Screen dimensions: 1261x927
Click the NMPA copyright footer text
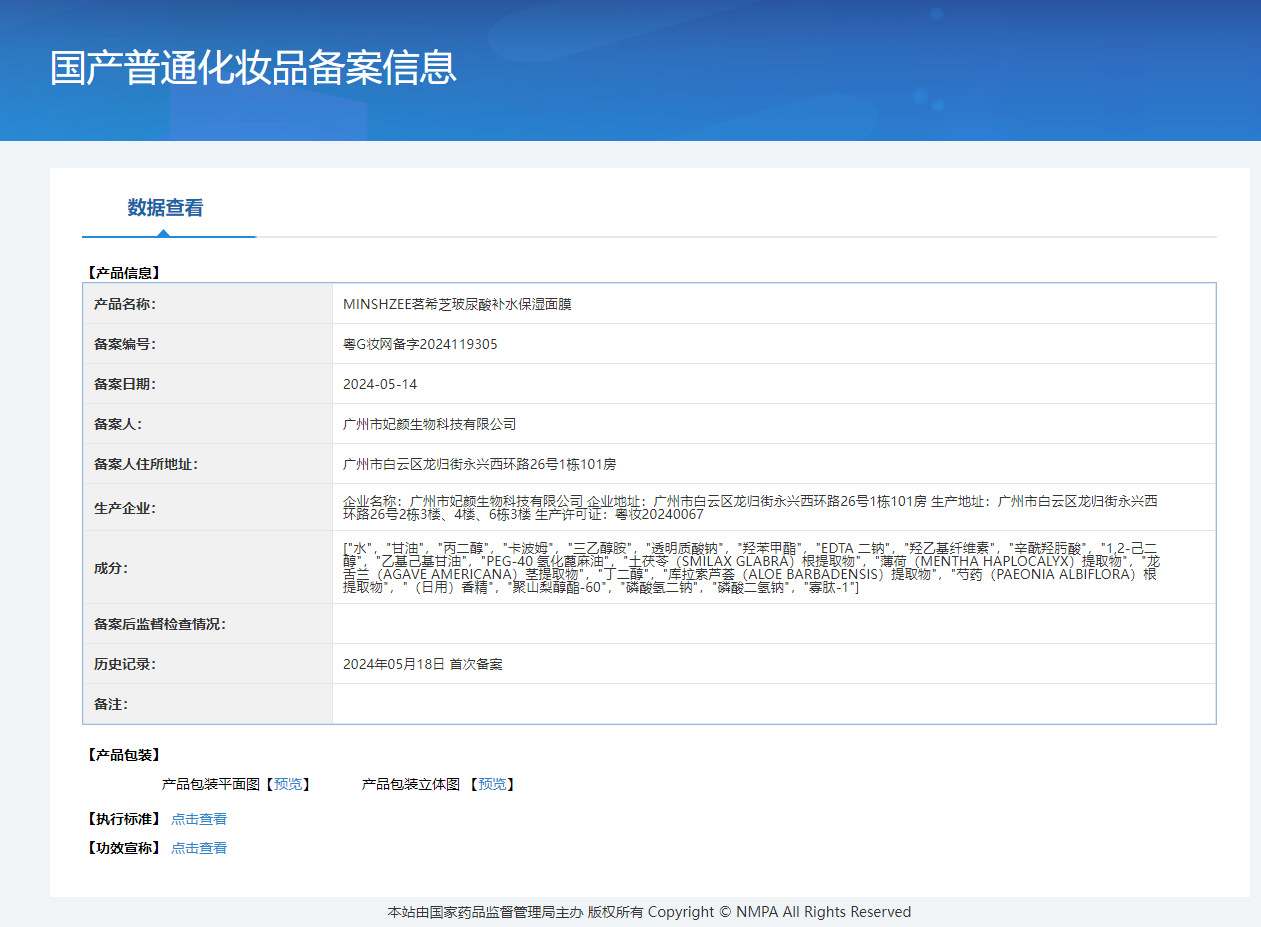coord(649,912)
